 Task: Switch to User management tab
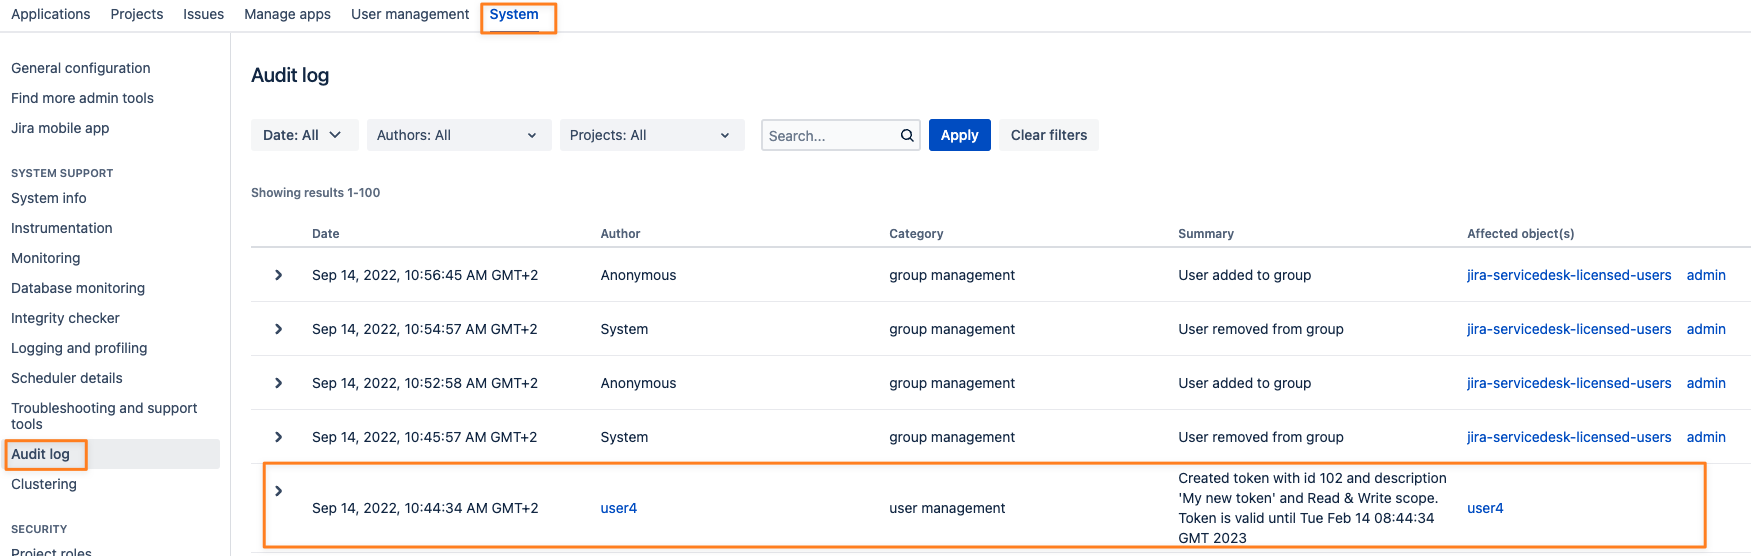tap(410, 14)
